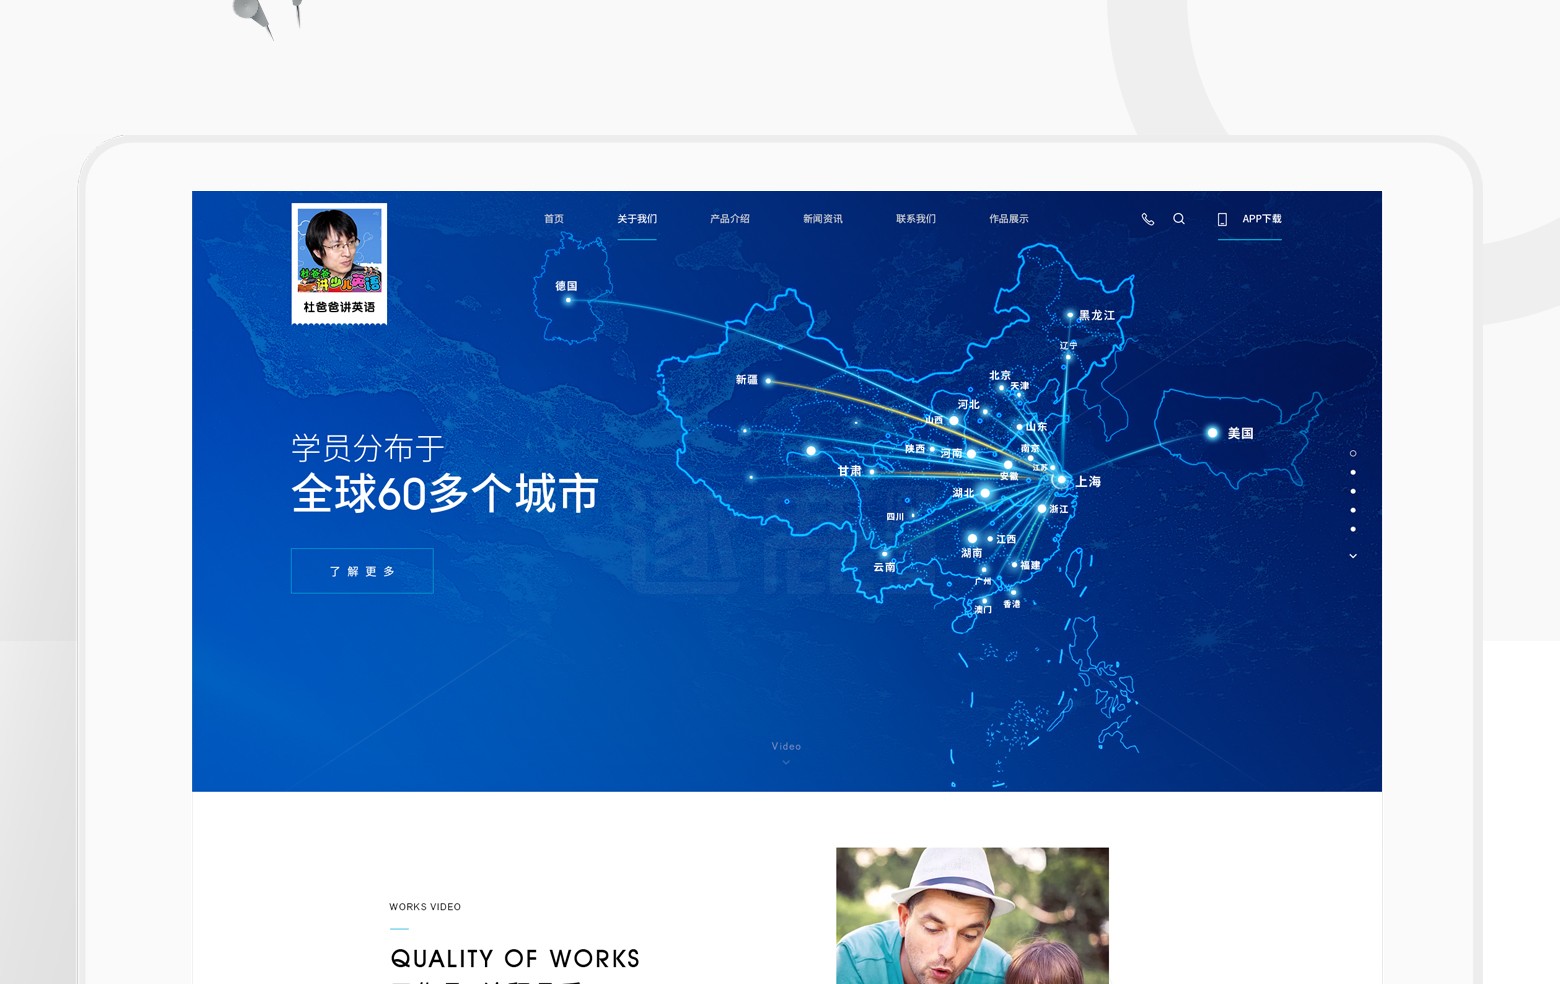Click the 云南 map label

tap(885, 567)
